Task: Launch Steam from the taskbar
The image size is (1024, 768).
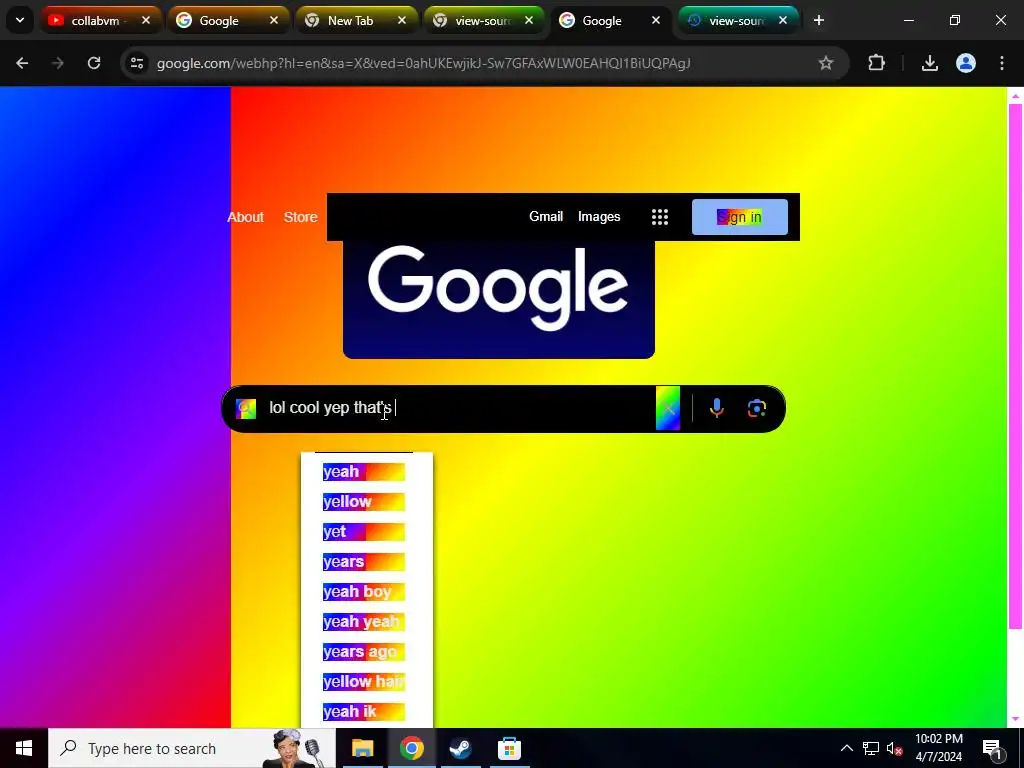Action: point(460,748)
